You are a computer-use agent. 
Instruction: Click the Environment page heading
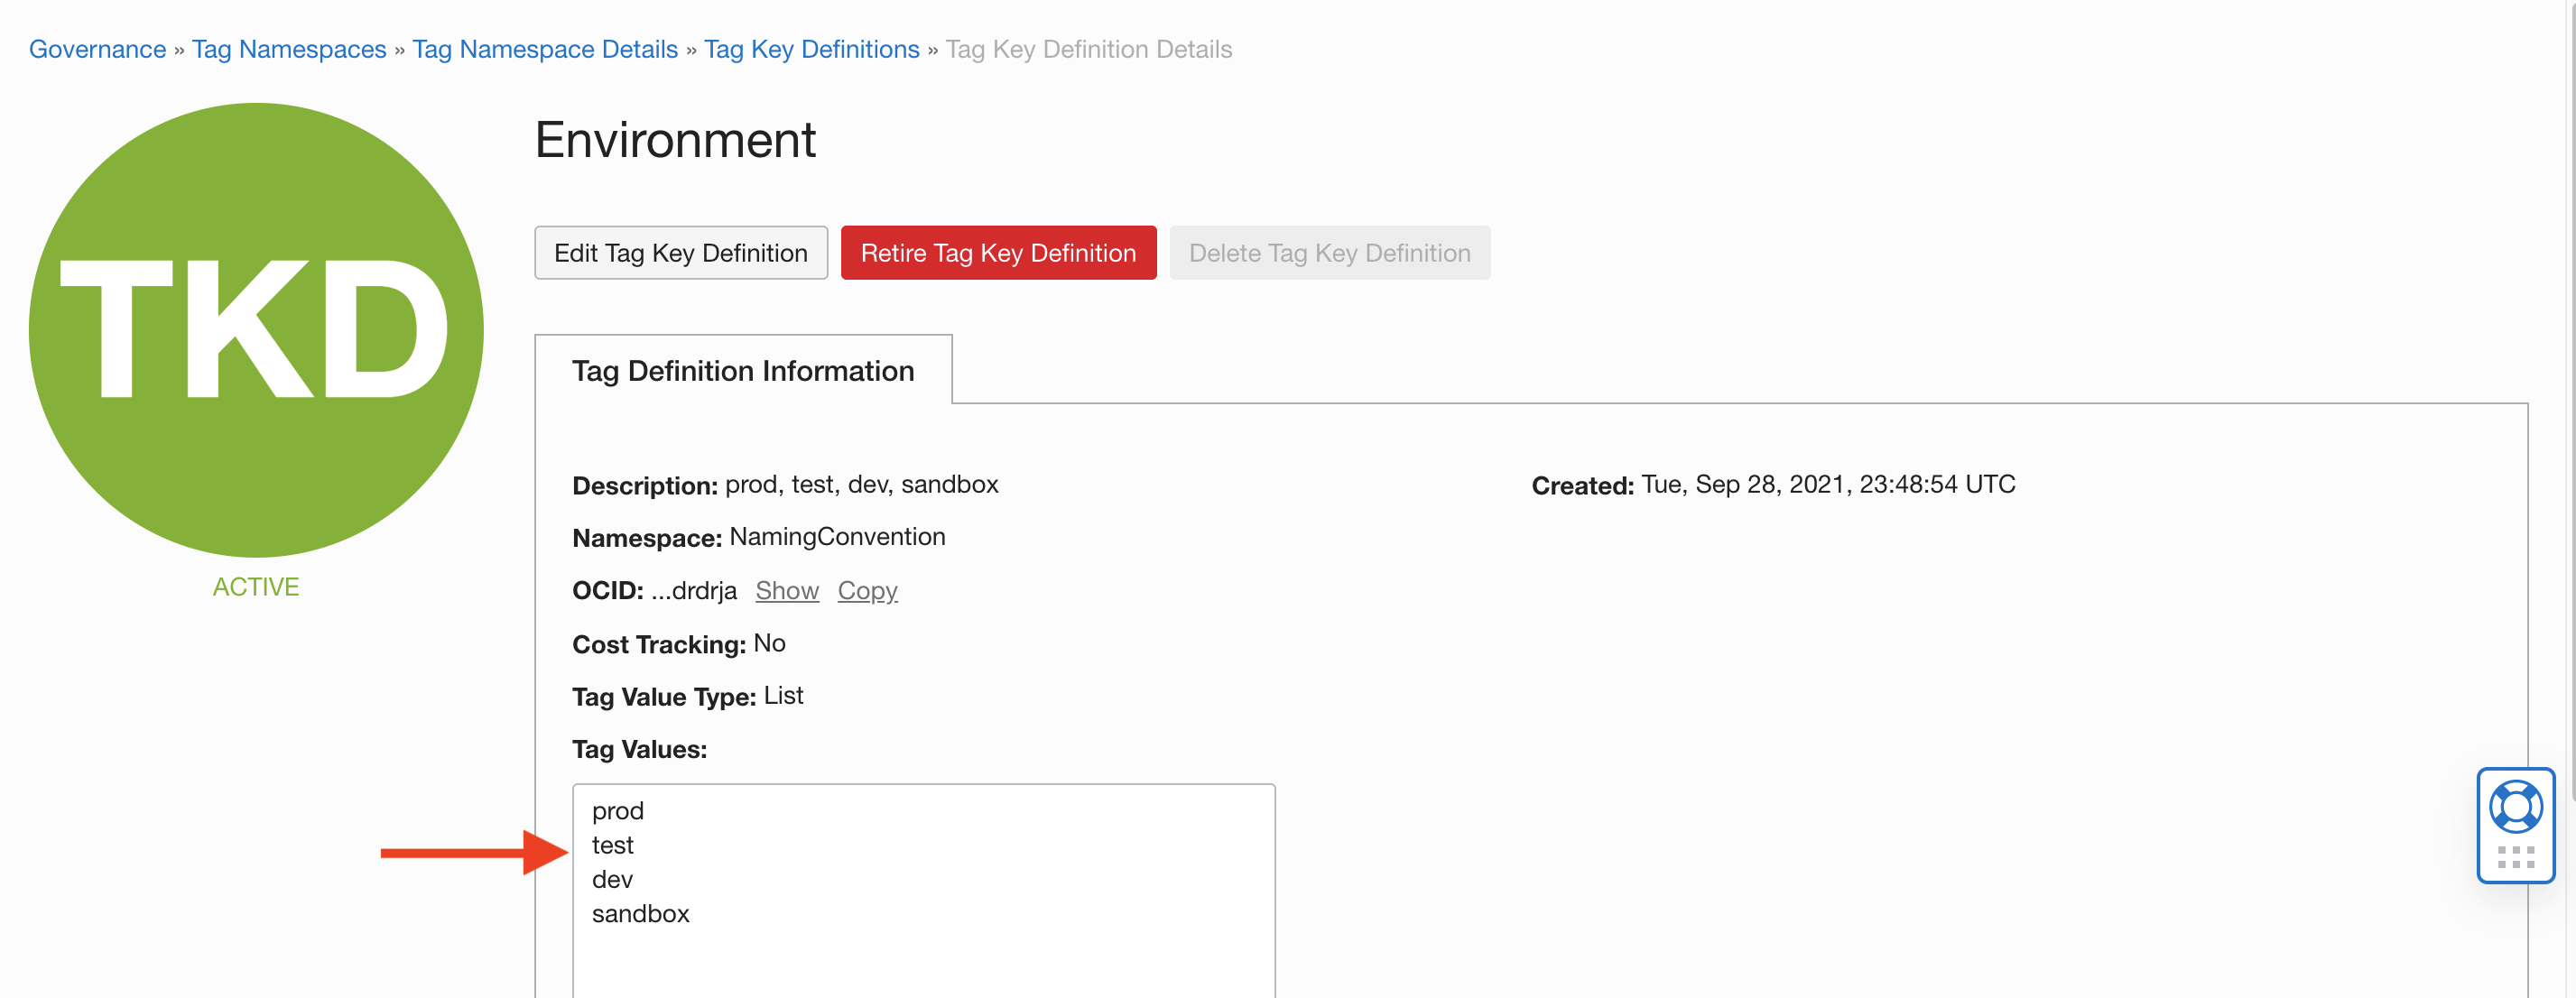(x=674, y=140)
